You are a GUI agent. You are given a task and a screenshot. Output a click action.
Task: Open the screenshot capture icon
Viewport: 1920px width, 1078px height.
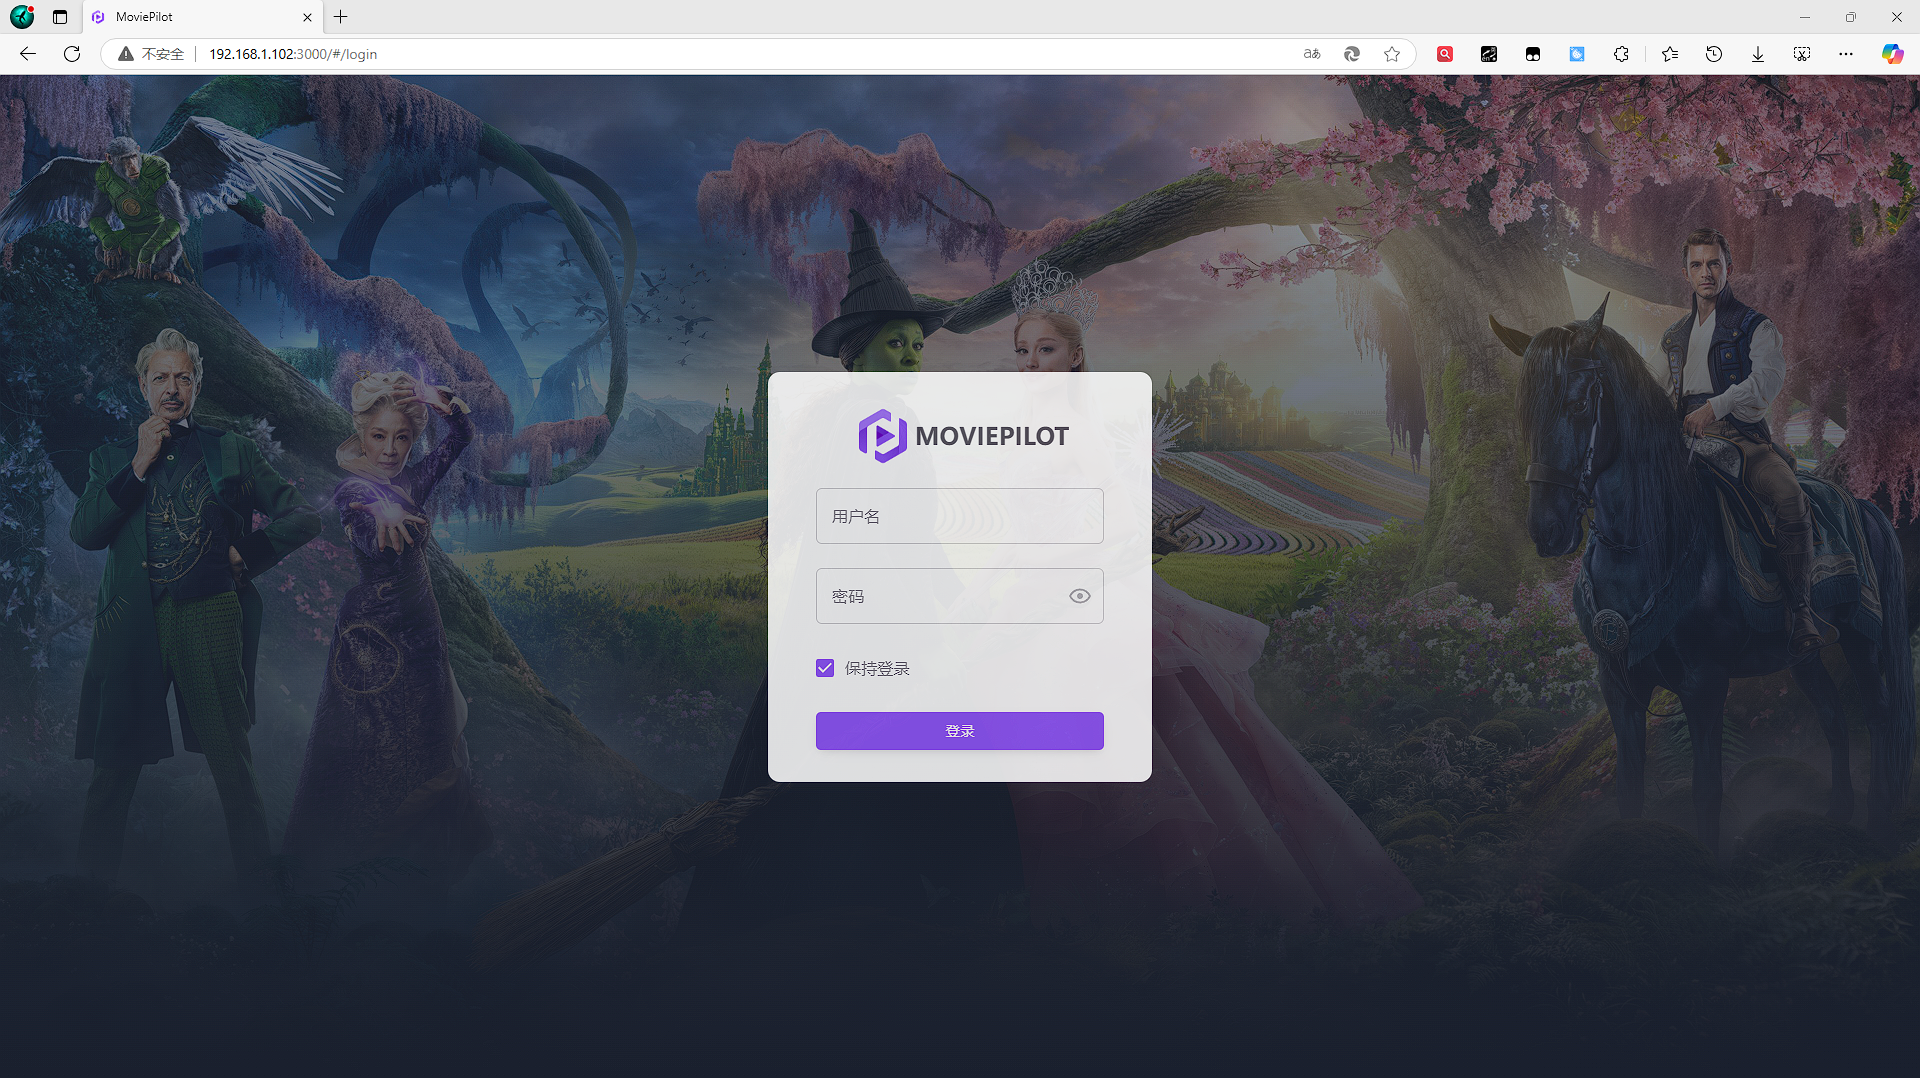click(1802, 54)
